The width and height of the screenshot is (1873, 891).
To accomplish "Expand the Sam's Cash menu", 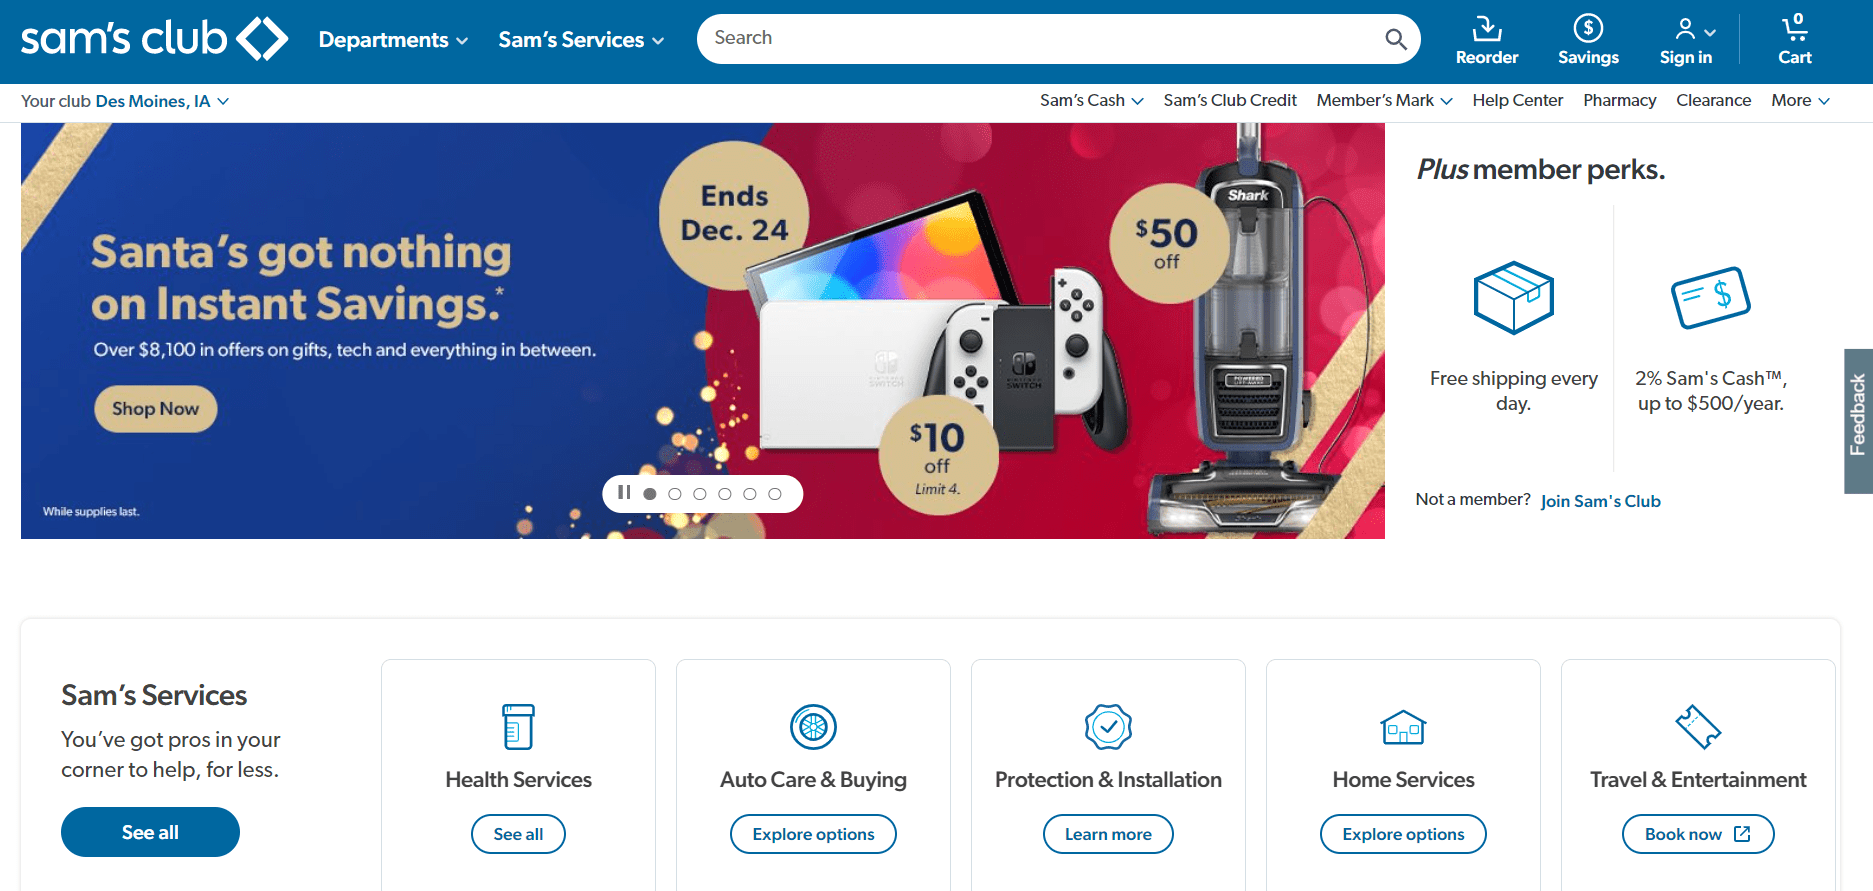I will point(1091,100).
